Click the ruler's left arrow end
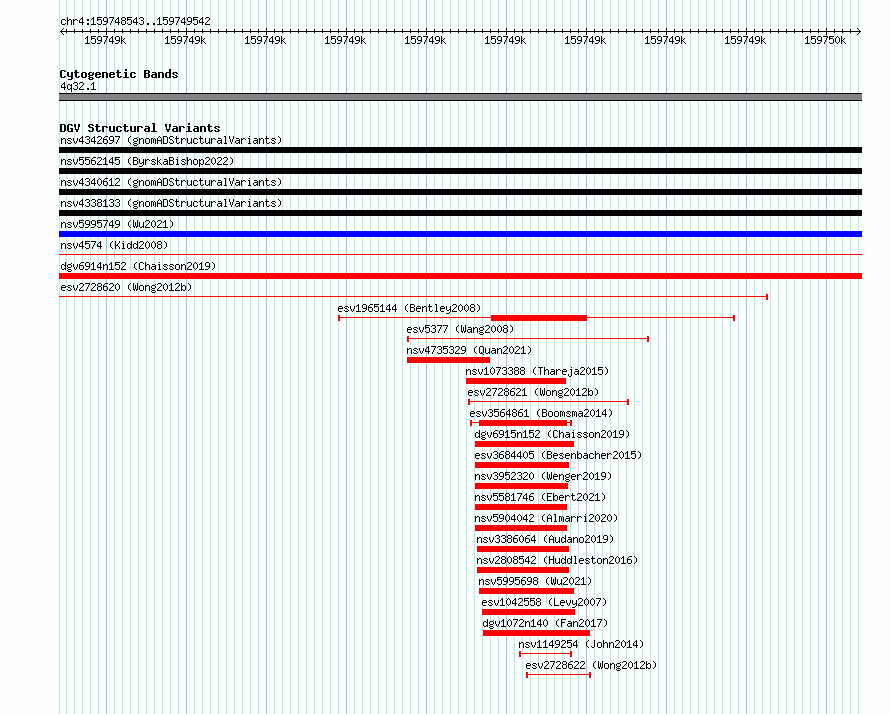The width and height of the screenshot is (890, 714). [x=62, y=31]
